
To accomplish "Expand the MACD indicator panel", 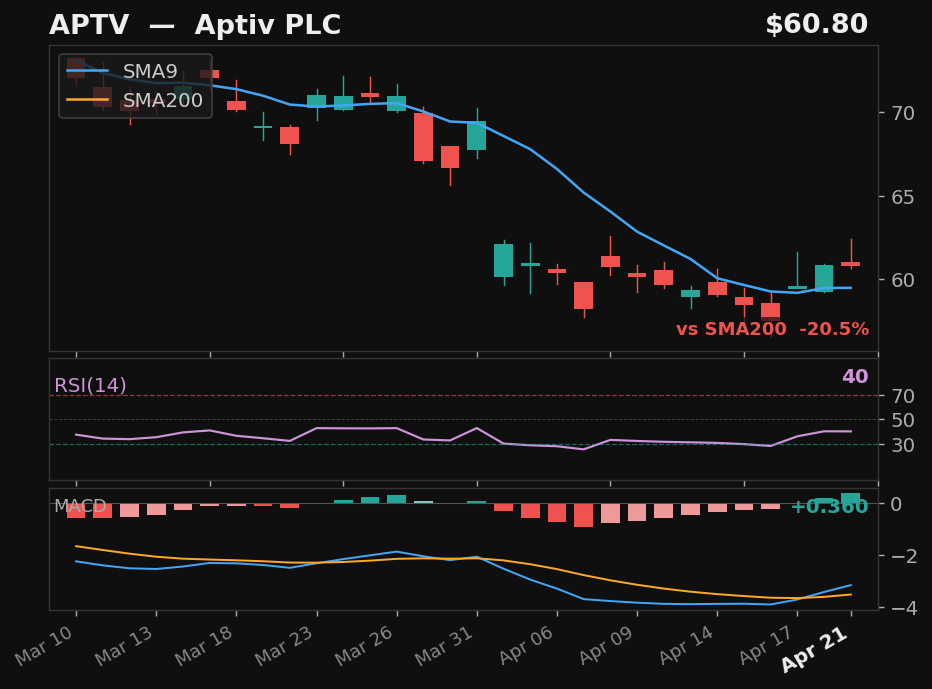I will [x=460, y=550].
